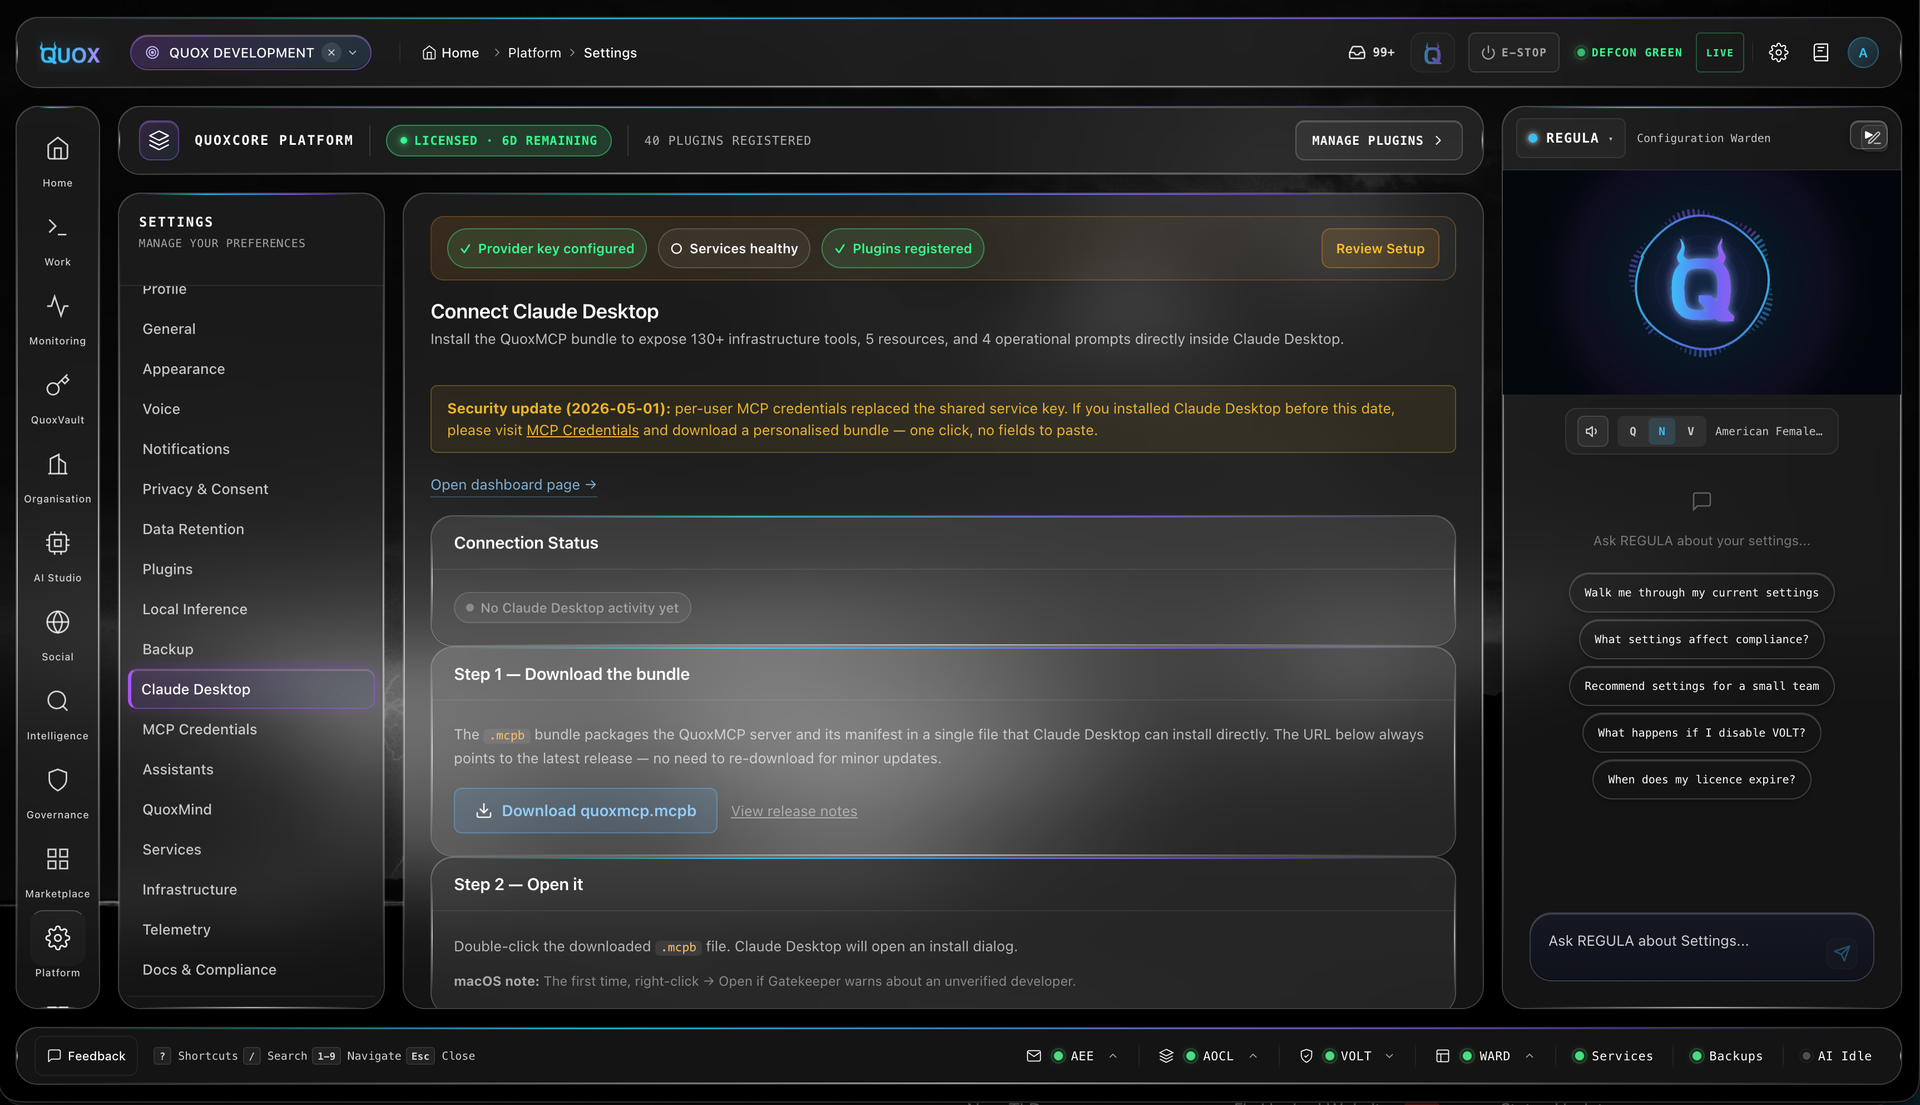Click the layers icon beside AOCL status
1920x1105 pixels.
(1166, 1056)
